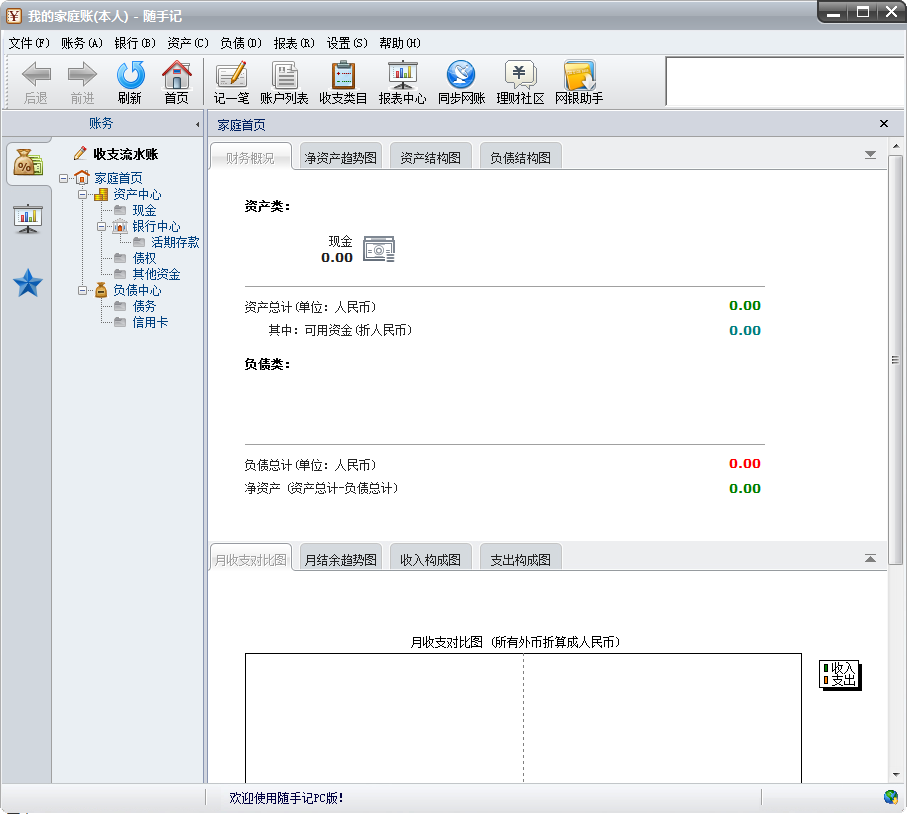
Task: Select the blue star favorites sidebar icon
Action: click(x=27, y=283)
